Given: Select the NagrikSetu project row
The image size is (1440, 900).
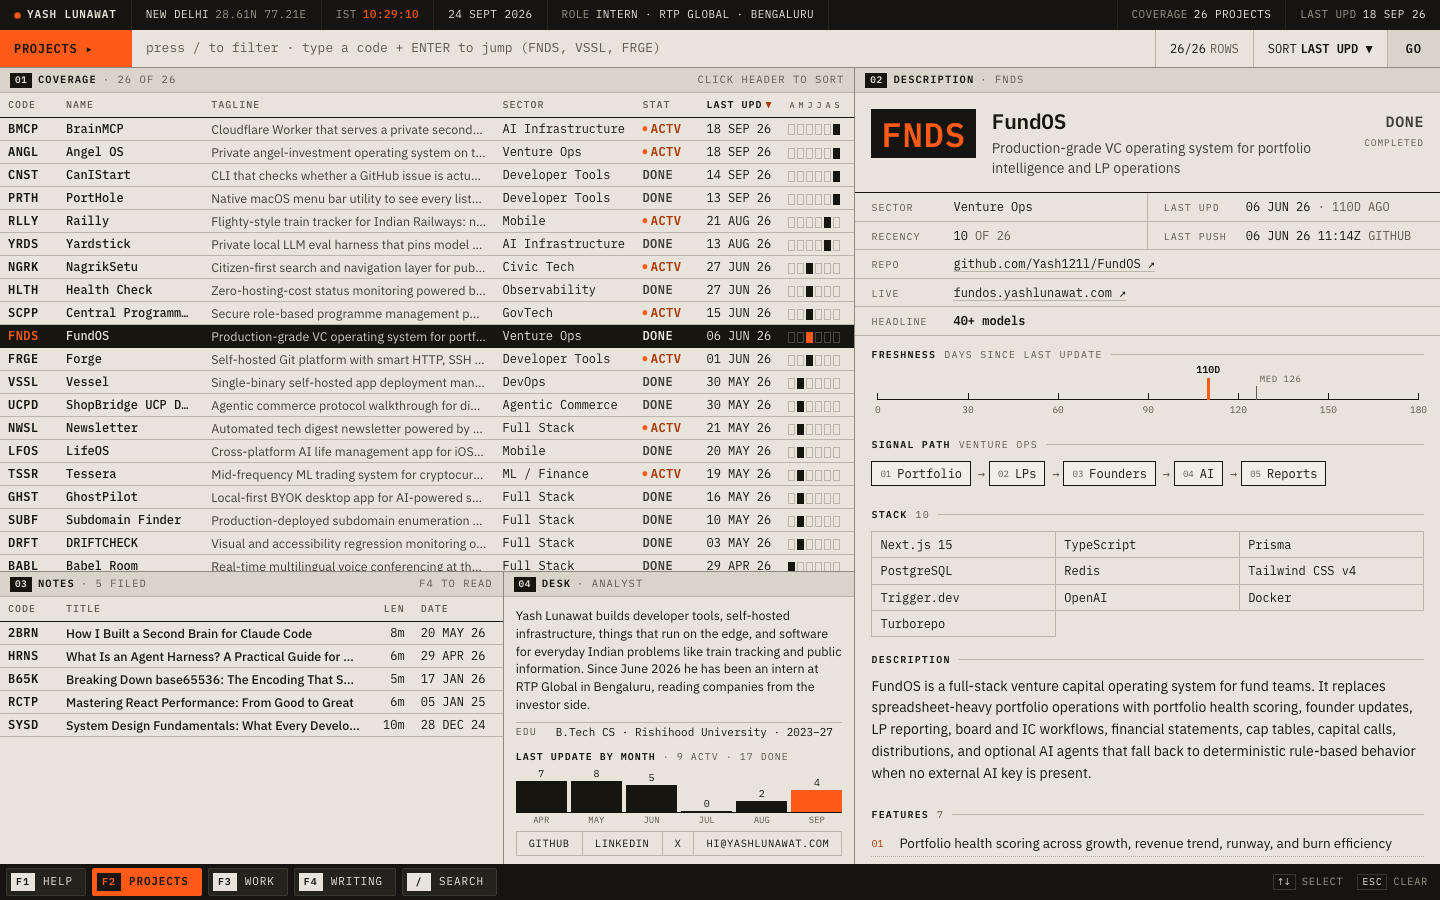Looking at the screenshot, I should (x=427, y=267).
